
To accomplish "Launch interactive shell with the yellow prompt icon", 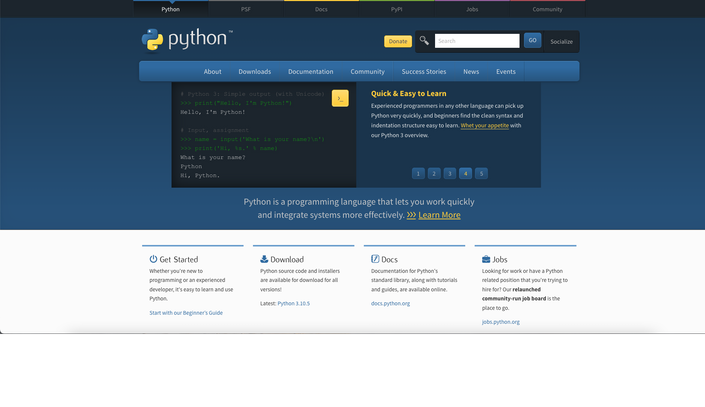I will (x=340, y=98).
